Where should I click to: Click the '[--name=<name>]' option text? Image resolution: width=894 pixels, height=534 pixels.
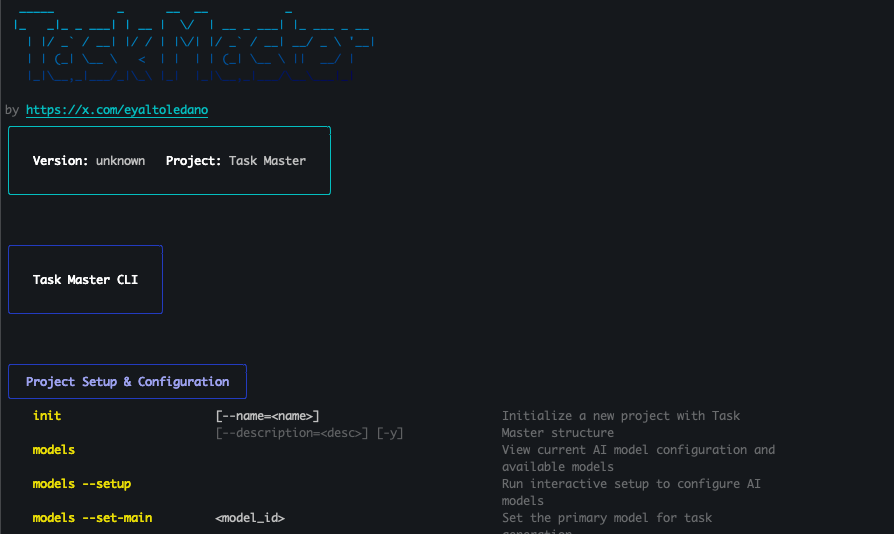click(x=267, y=416)
